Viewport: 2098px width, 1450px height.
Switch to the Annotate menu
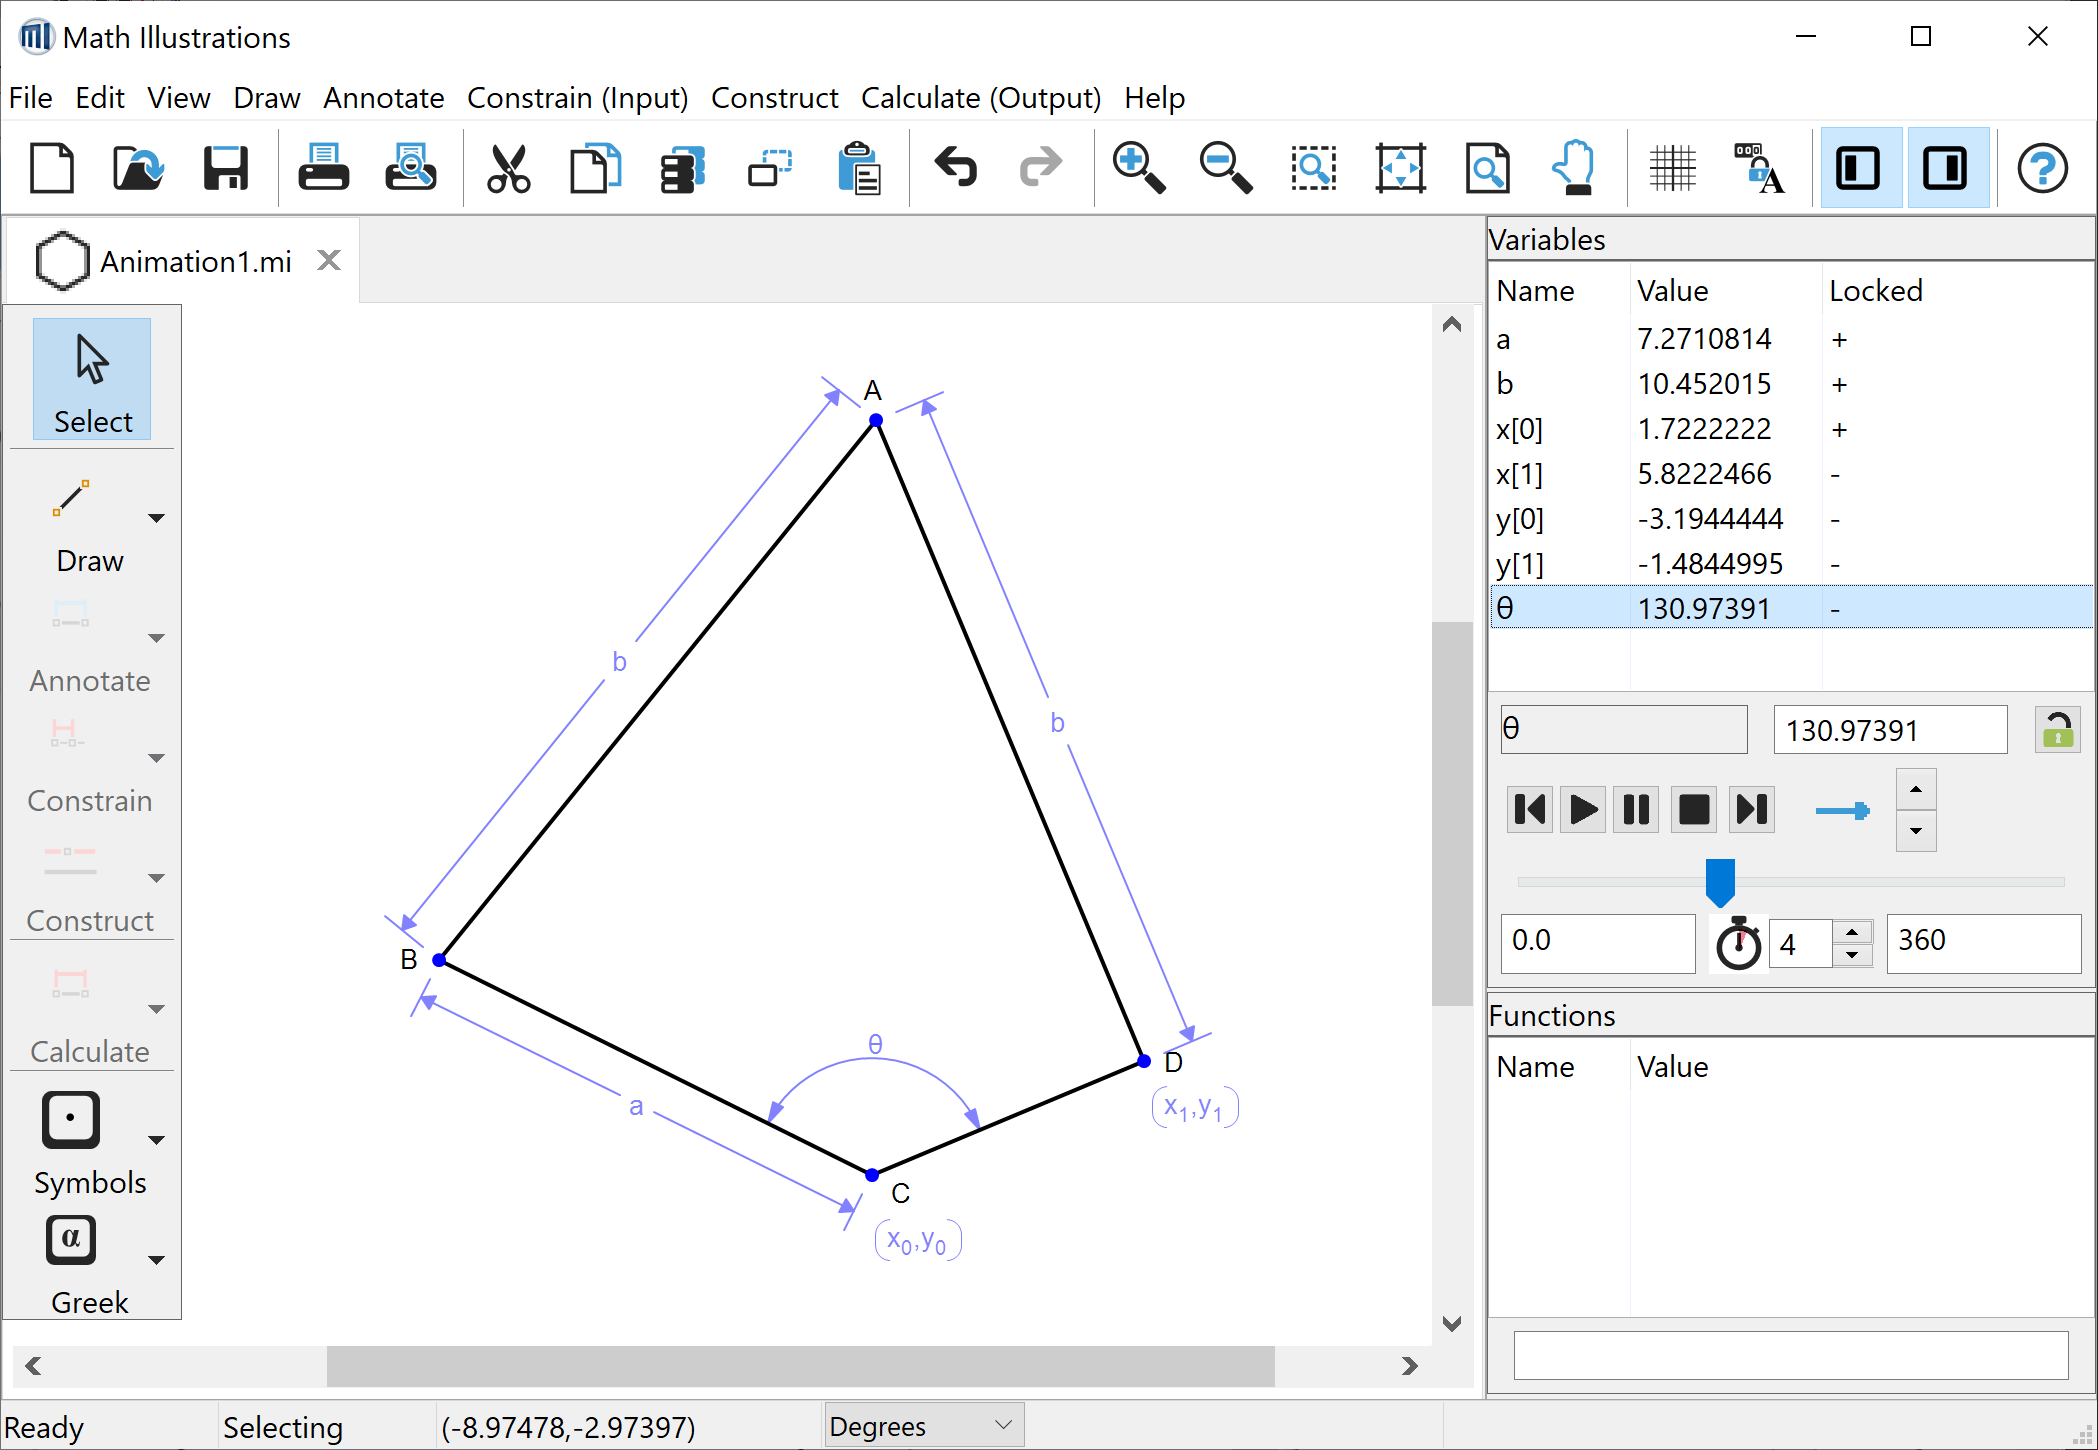coord(383,97)
